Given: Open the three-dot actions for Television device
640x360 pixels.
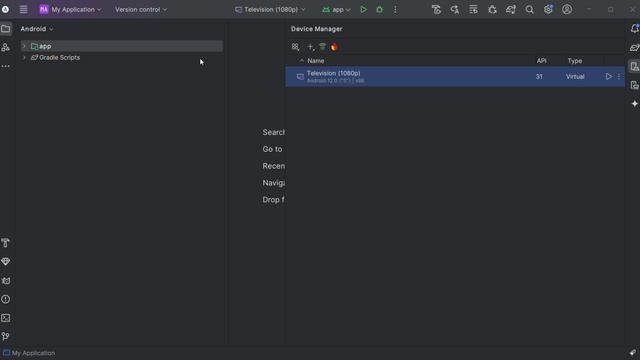Looking at the screenshot, I should point(619,76).
